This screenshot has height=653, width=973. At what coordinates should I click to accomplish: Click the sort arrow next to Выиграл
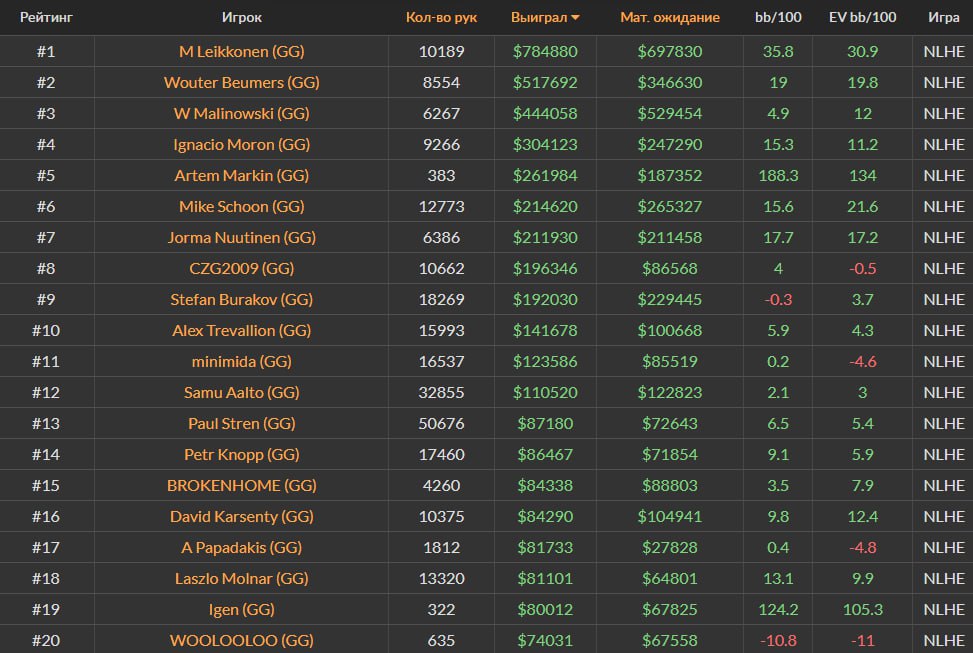pyautogui.click(x=575, y=18)
